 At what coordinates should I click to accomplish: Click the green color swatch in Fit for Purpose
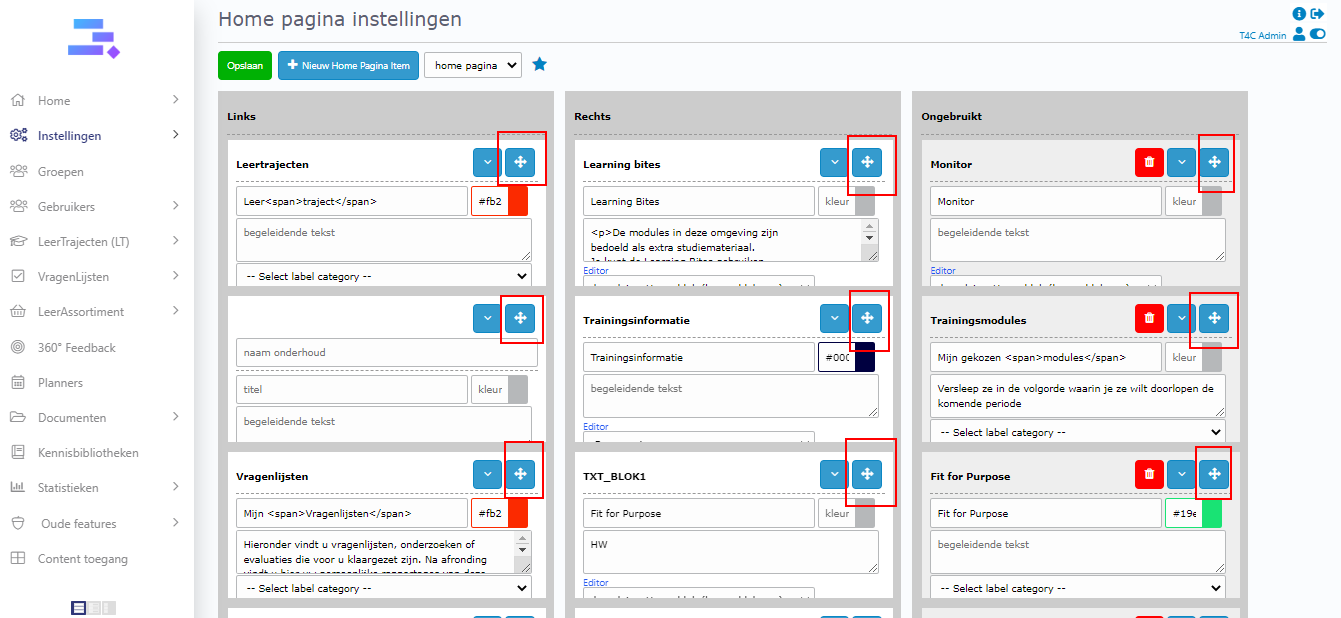coord(1211,513)
